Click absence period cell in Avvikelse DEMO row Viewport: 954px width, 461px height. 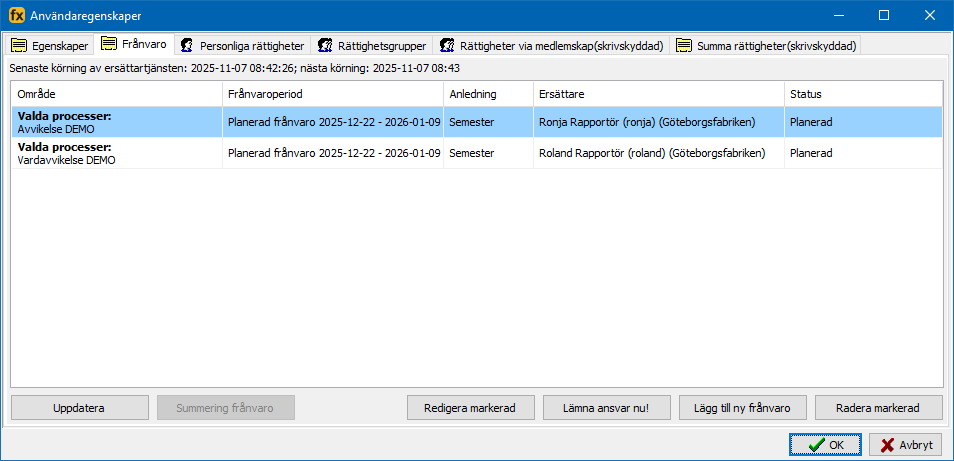(333, 122)
